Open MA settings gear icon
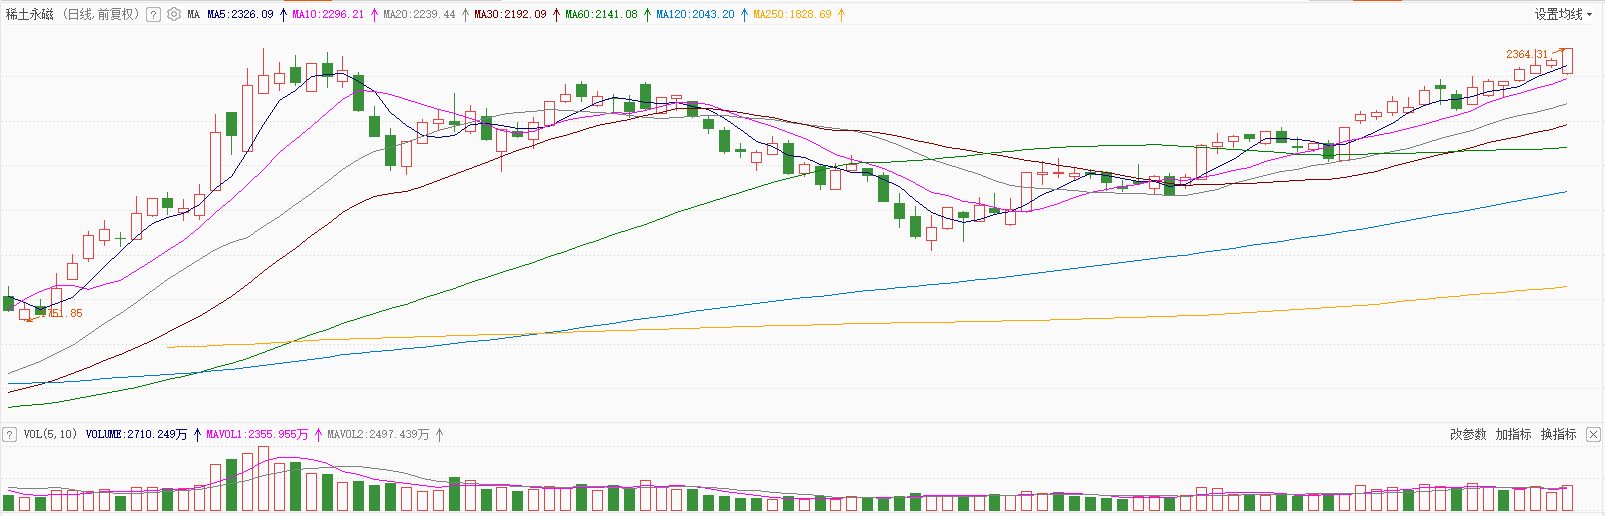Screen dimensions: 1605x516 click(x=174, y=15)
